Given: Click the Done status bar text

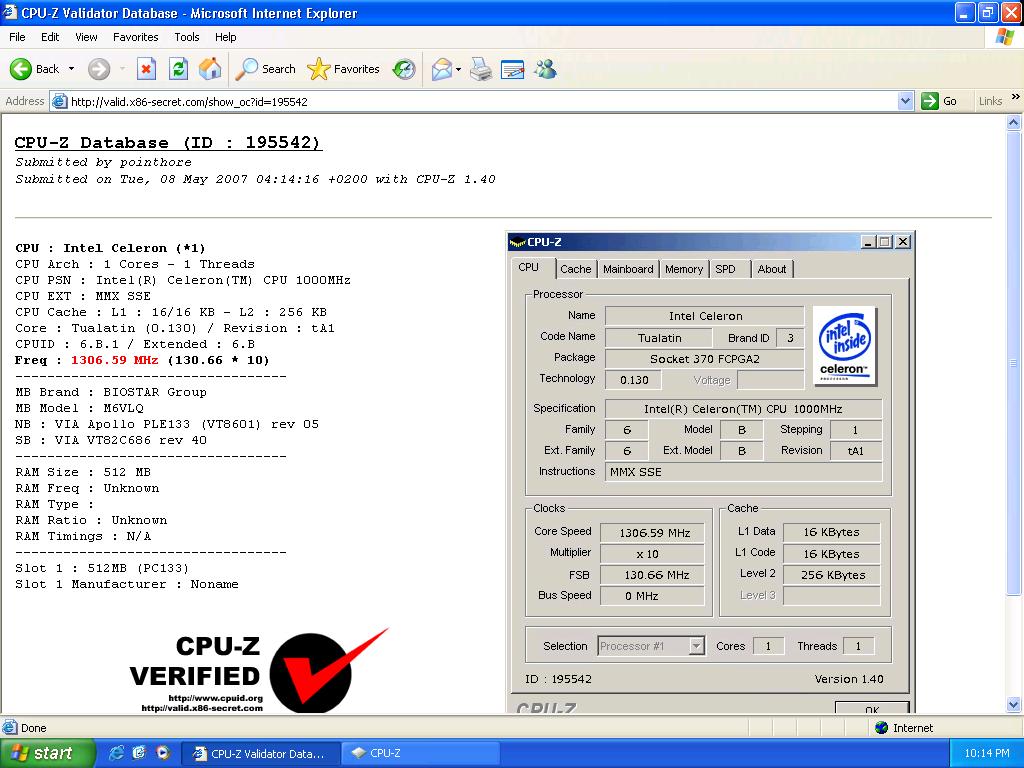Looking at the screenshot, I should [x=33, y=728].
